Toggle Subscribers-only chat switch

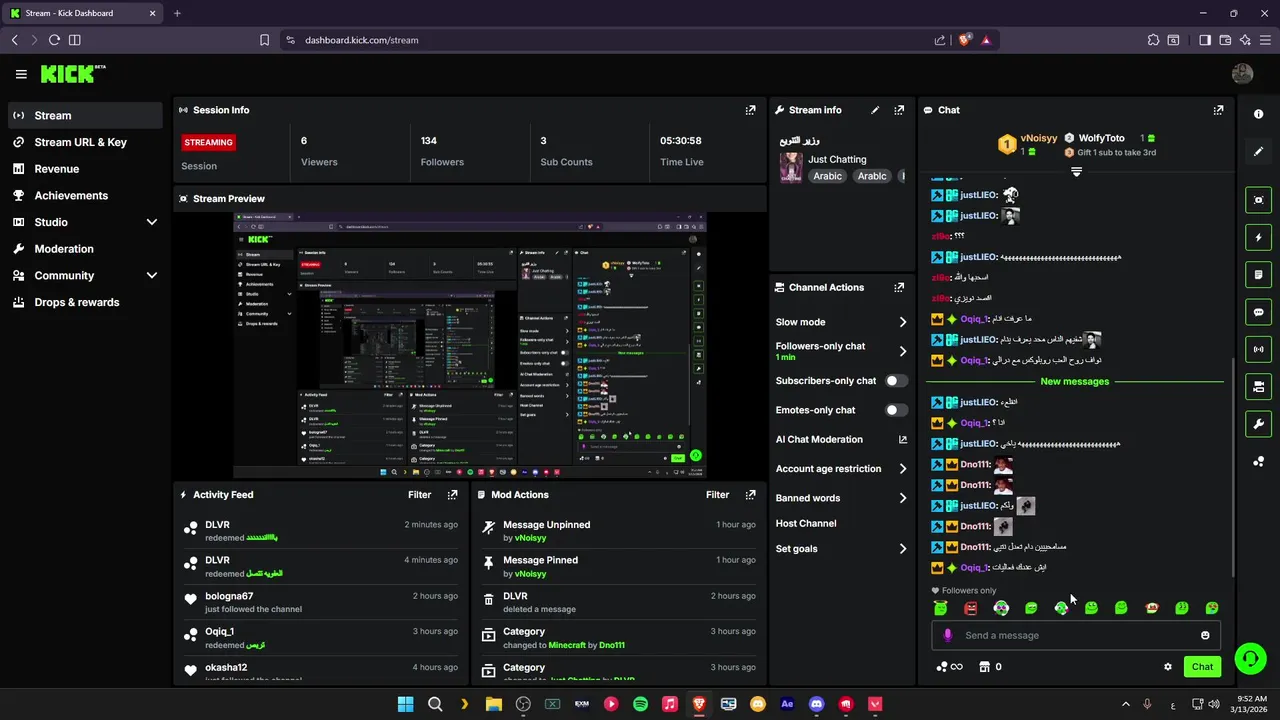(x=897, y=381)
